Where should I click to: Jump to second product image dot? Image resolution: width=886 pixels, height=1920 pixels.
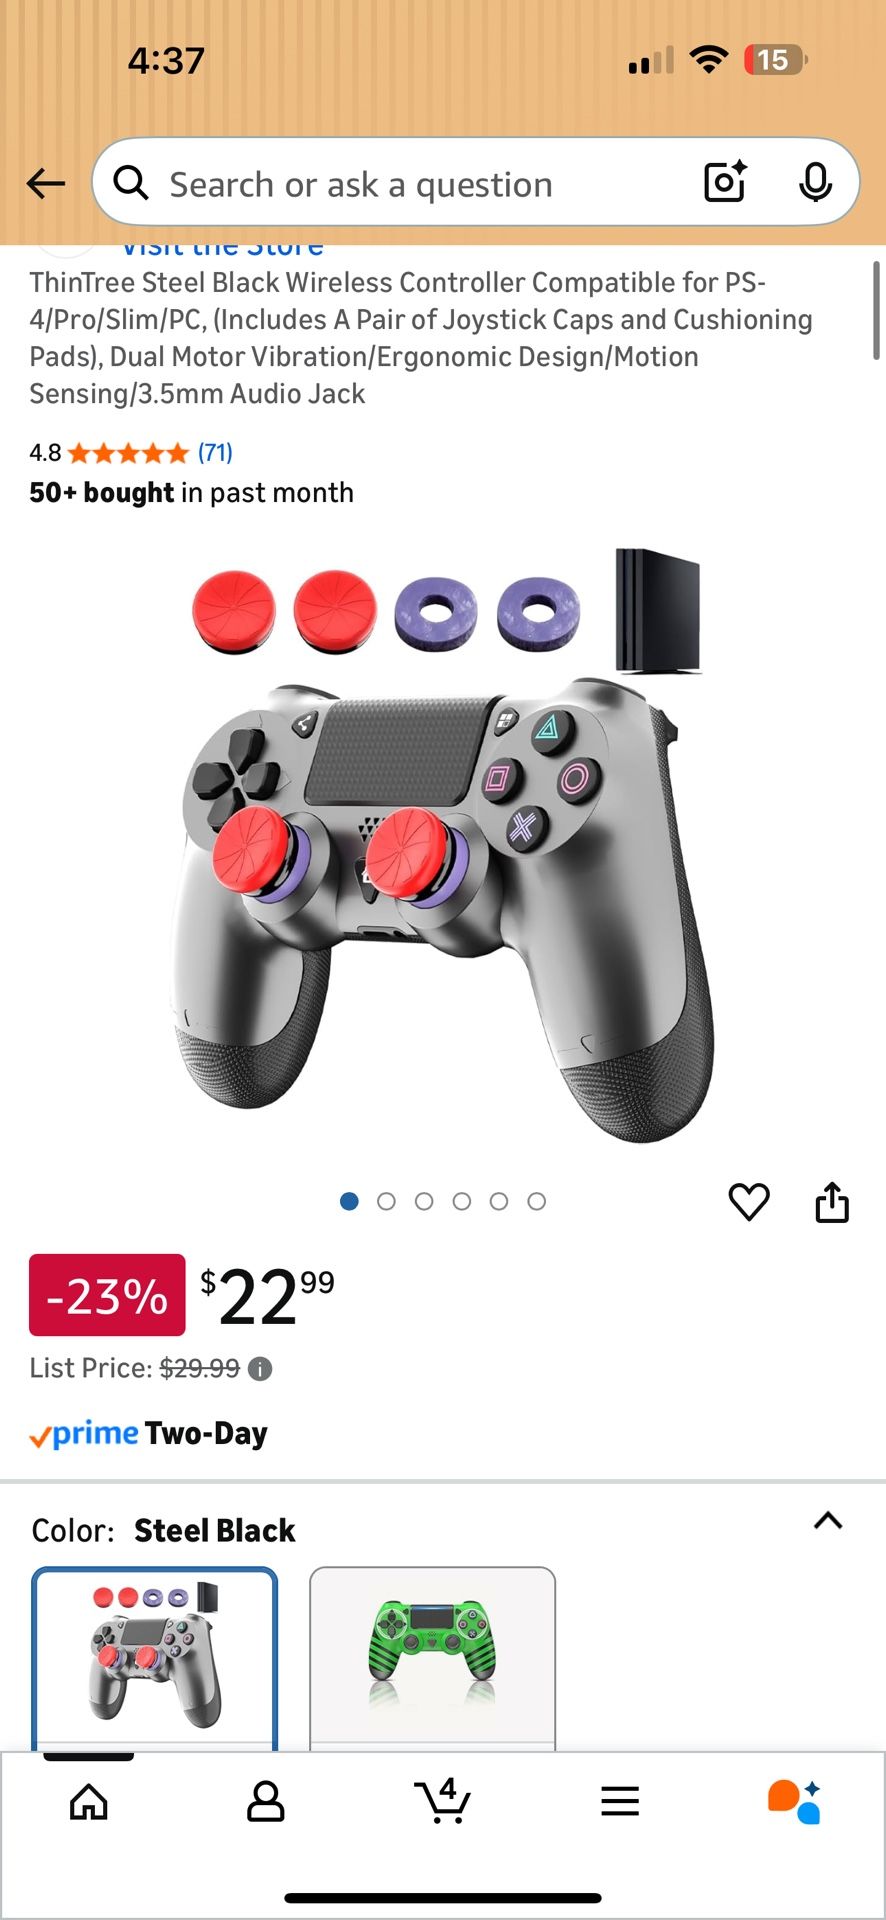point(386,1201)
